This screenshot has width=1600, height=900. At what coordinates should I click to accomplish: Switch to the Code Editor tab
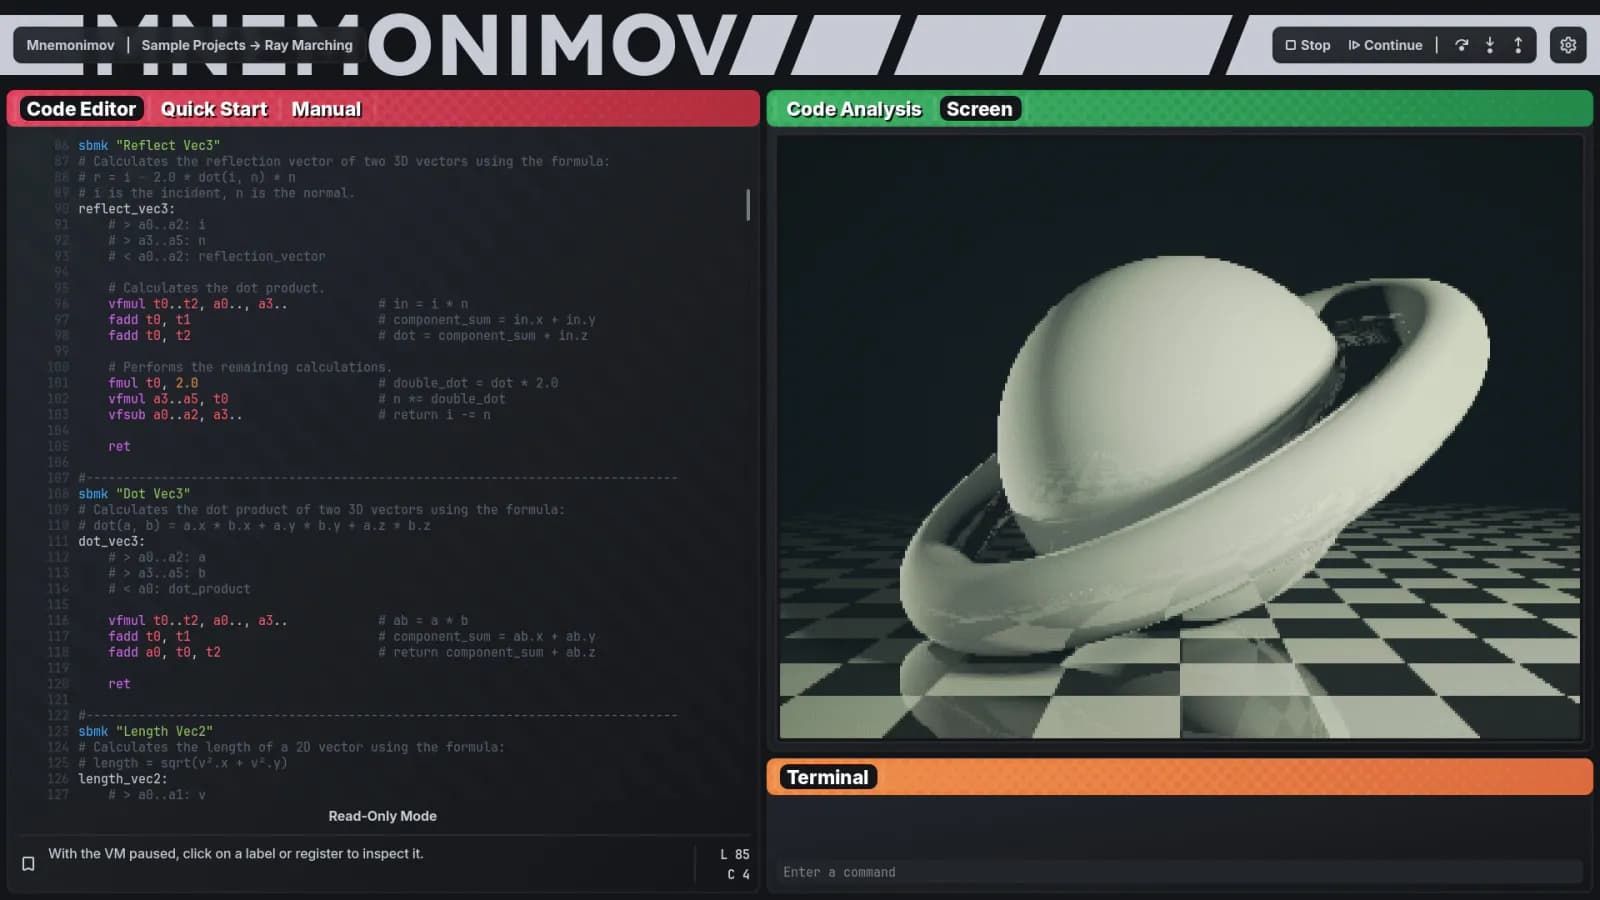pyautogui.click(x=81, y=109)
